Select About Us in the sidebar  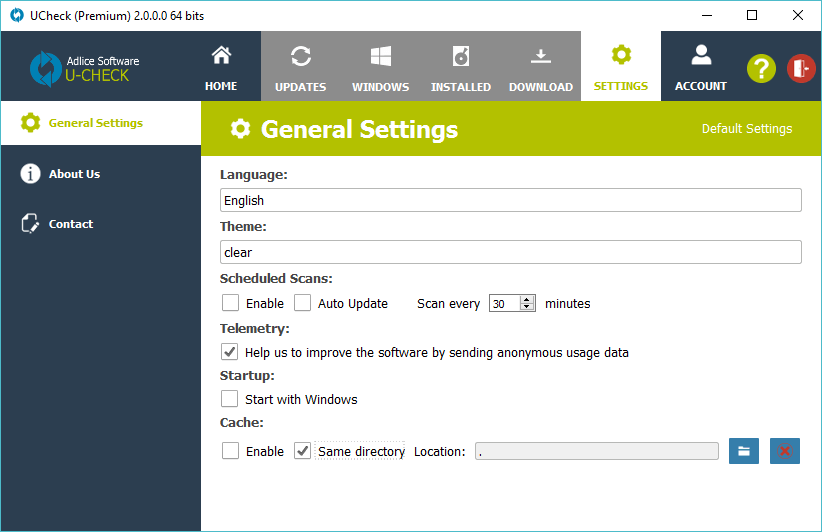click(x=74, y=174)
